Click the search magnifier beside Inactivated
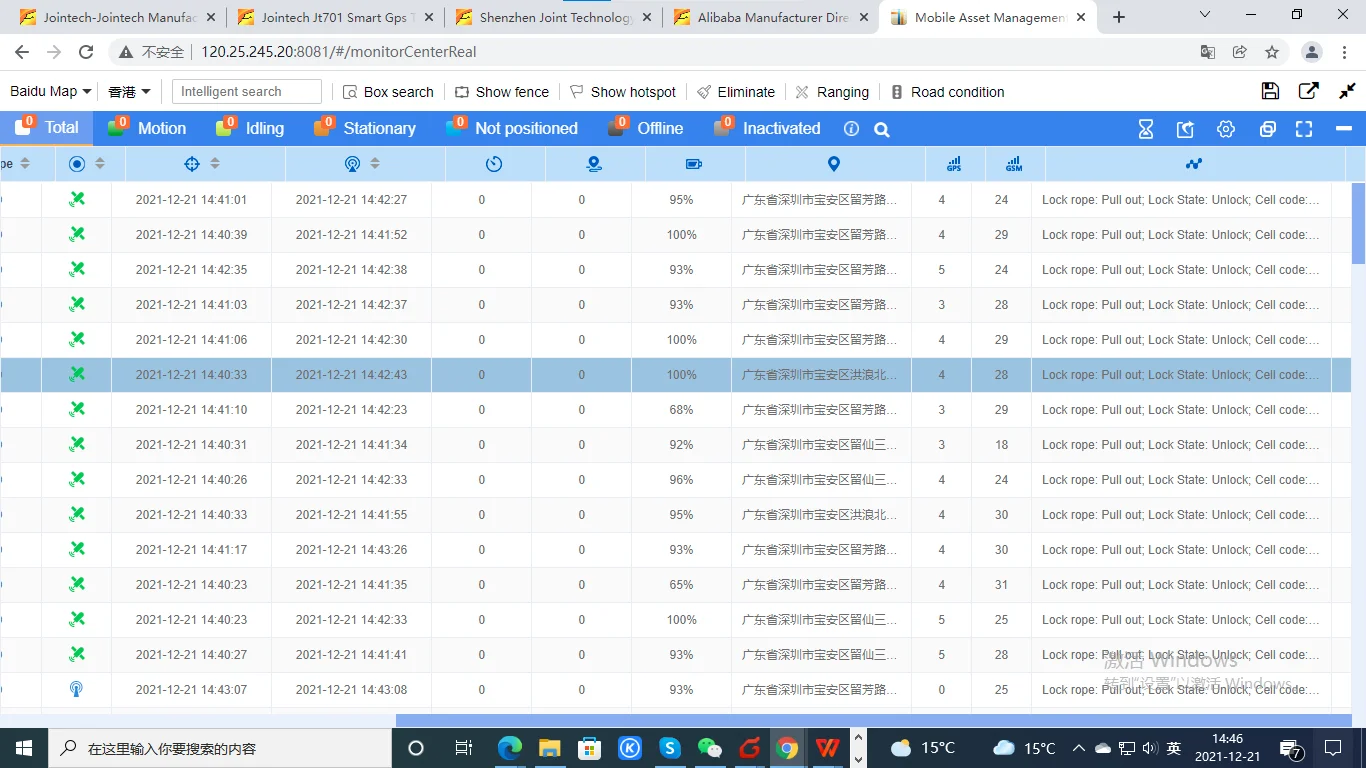Screen dimensions: 1366x768 (x=881, y=129)
